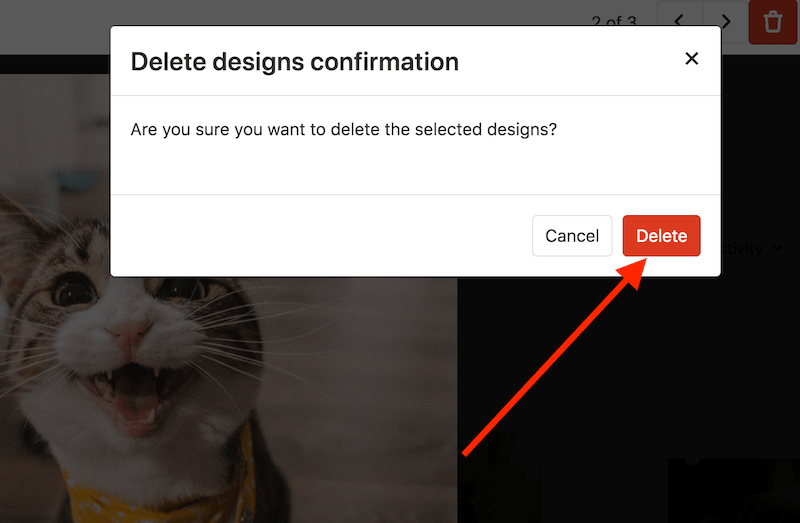Screen dimensions: 800x523
Task: Go to the next design
Action: [x=725, y=21]
